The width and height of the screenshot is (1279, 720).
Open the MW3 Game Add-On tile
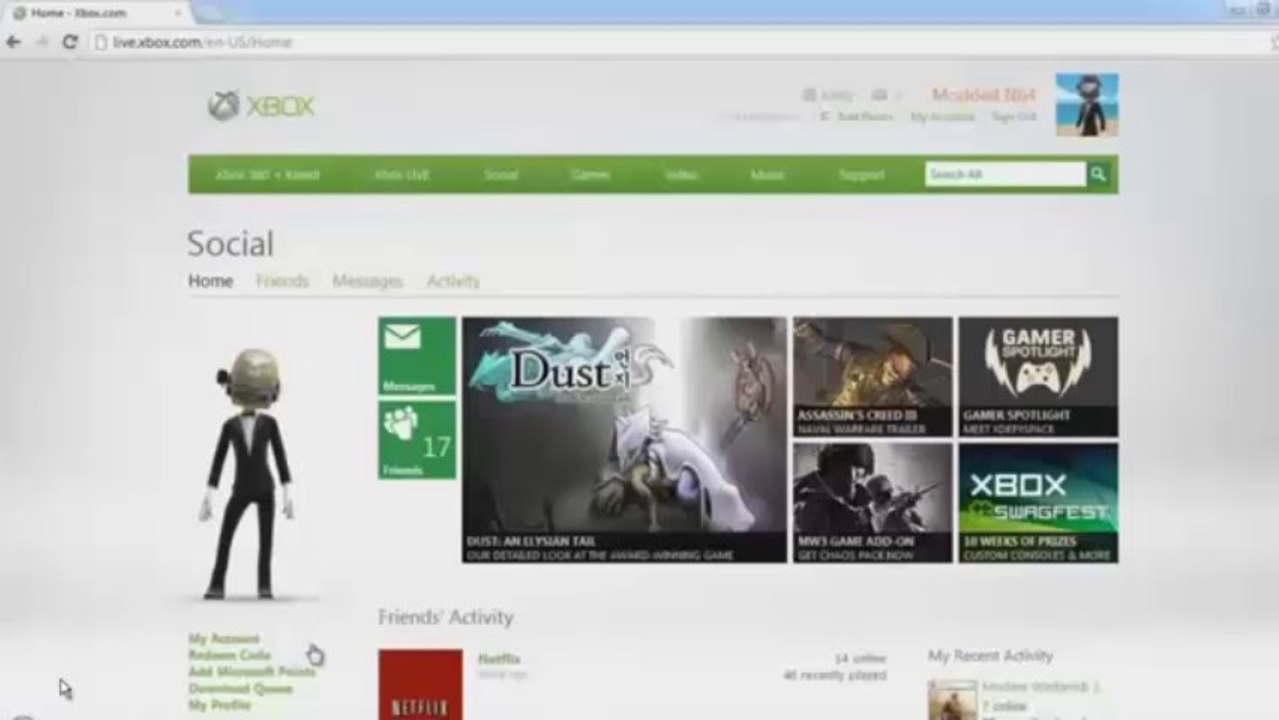(873, 503)
